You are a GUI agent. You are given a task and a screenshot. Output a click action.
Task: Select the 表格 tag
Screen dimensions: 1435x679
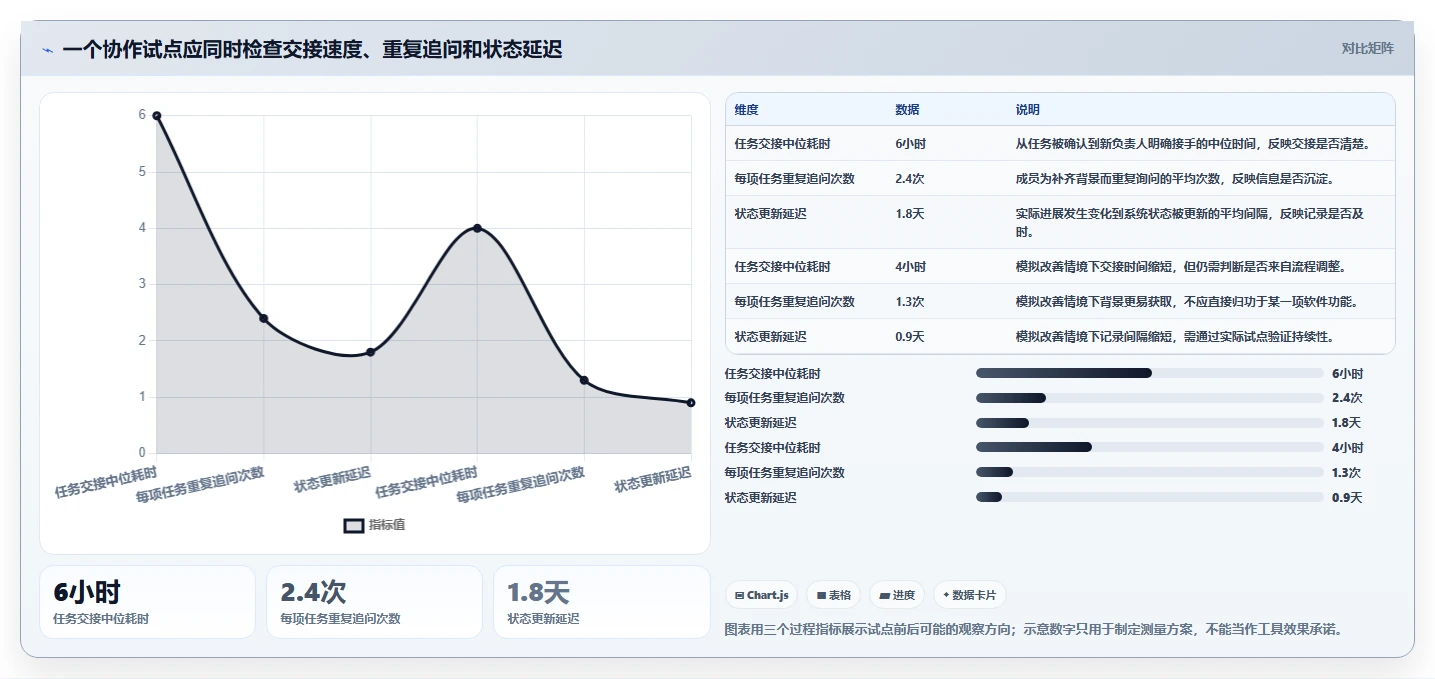[x=834, y=595]
